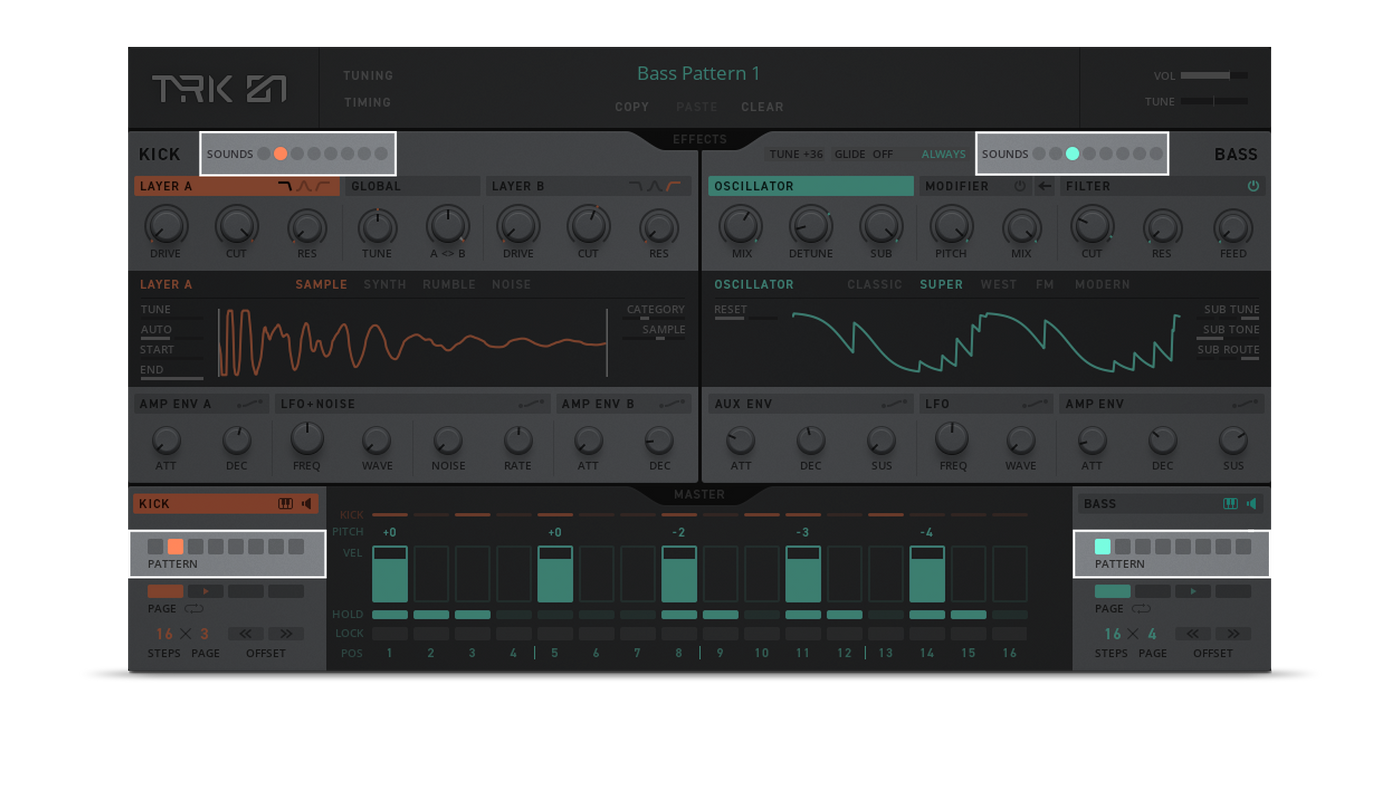Select the first Kick sound slot
The height and width of the screenshot is (804, 1400).
click(x=264, y=154)
